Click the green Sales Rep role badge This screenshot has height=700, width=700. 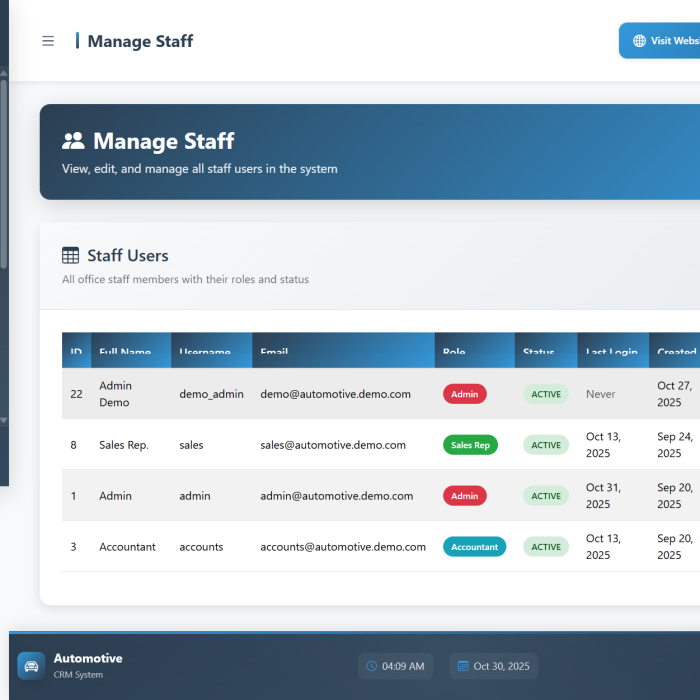[470, 445]
